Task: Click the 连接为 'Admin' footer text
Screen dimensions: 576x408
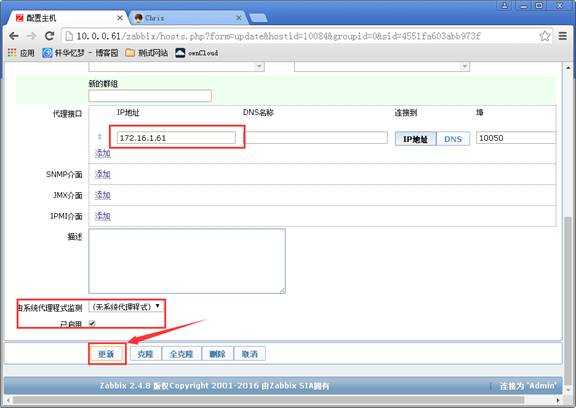Action: click(528, 386)
